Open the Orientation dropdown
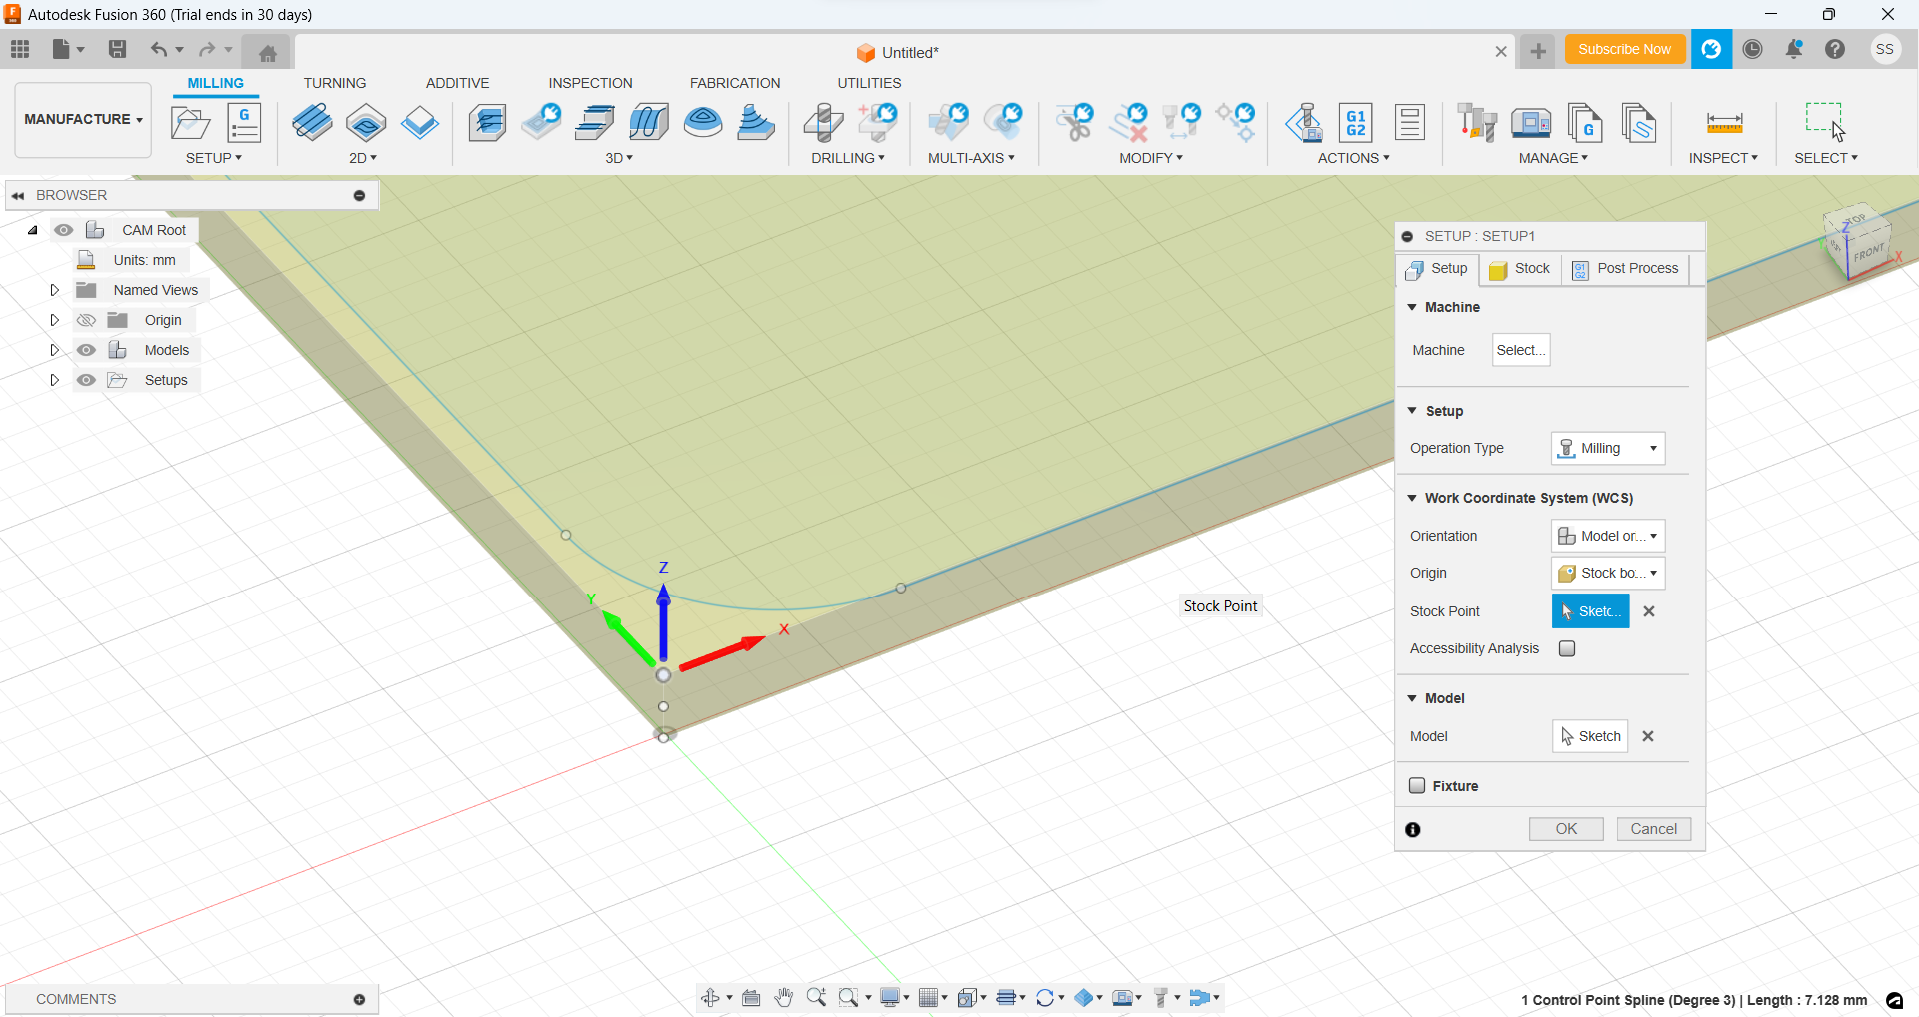1919x1017 pixels. pyautogui.click(x=1608, y=536)
